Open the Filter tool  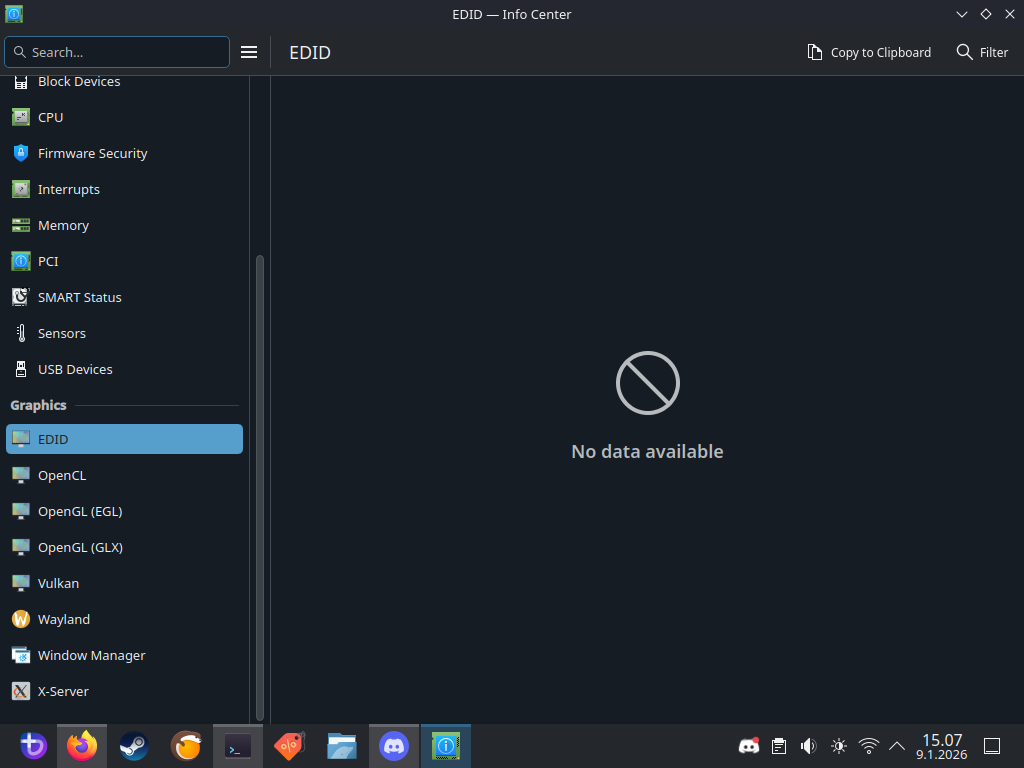tap(982, 52)
